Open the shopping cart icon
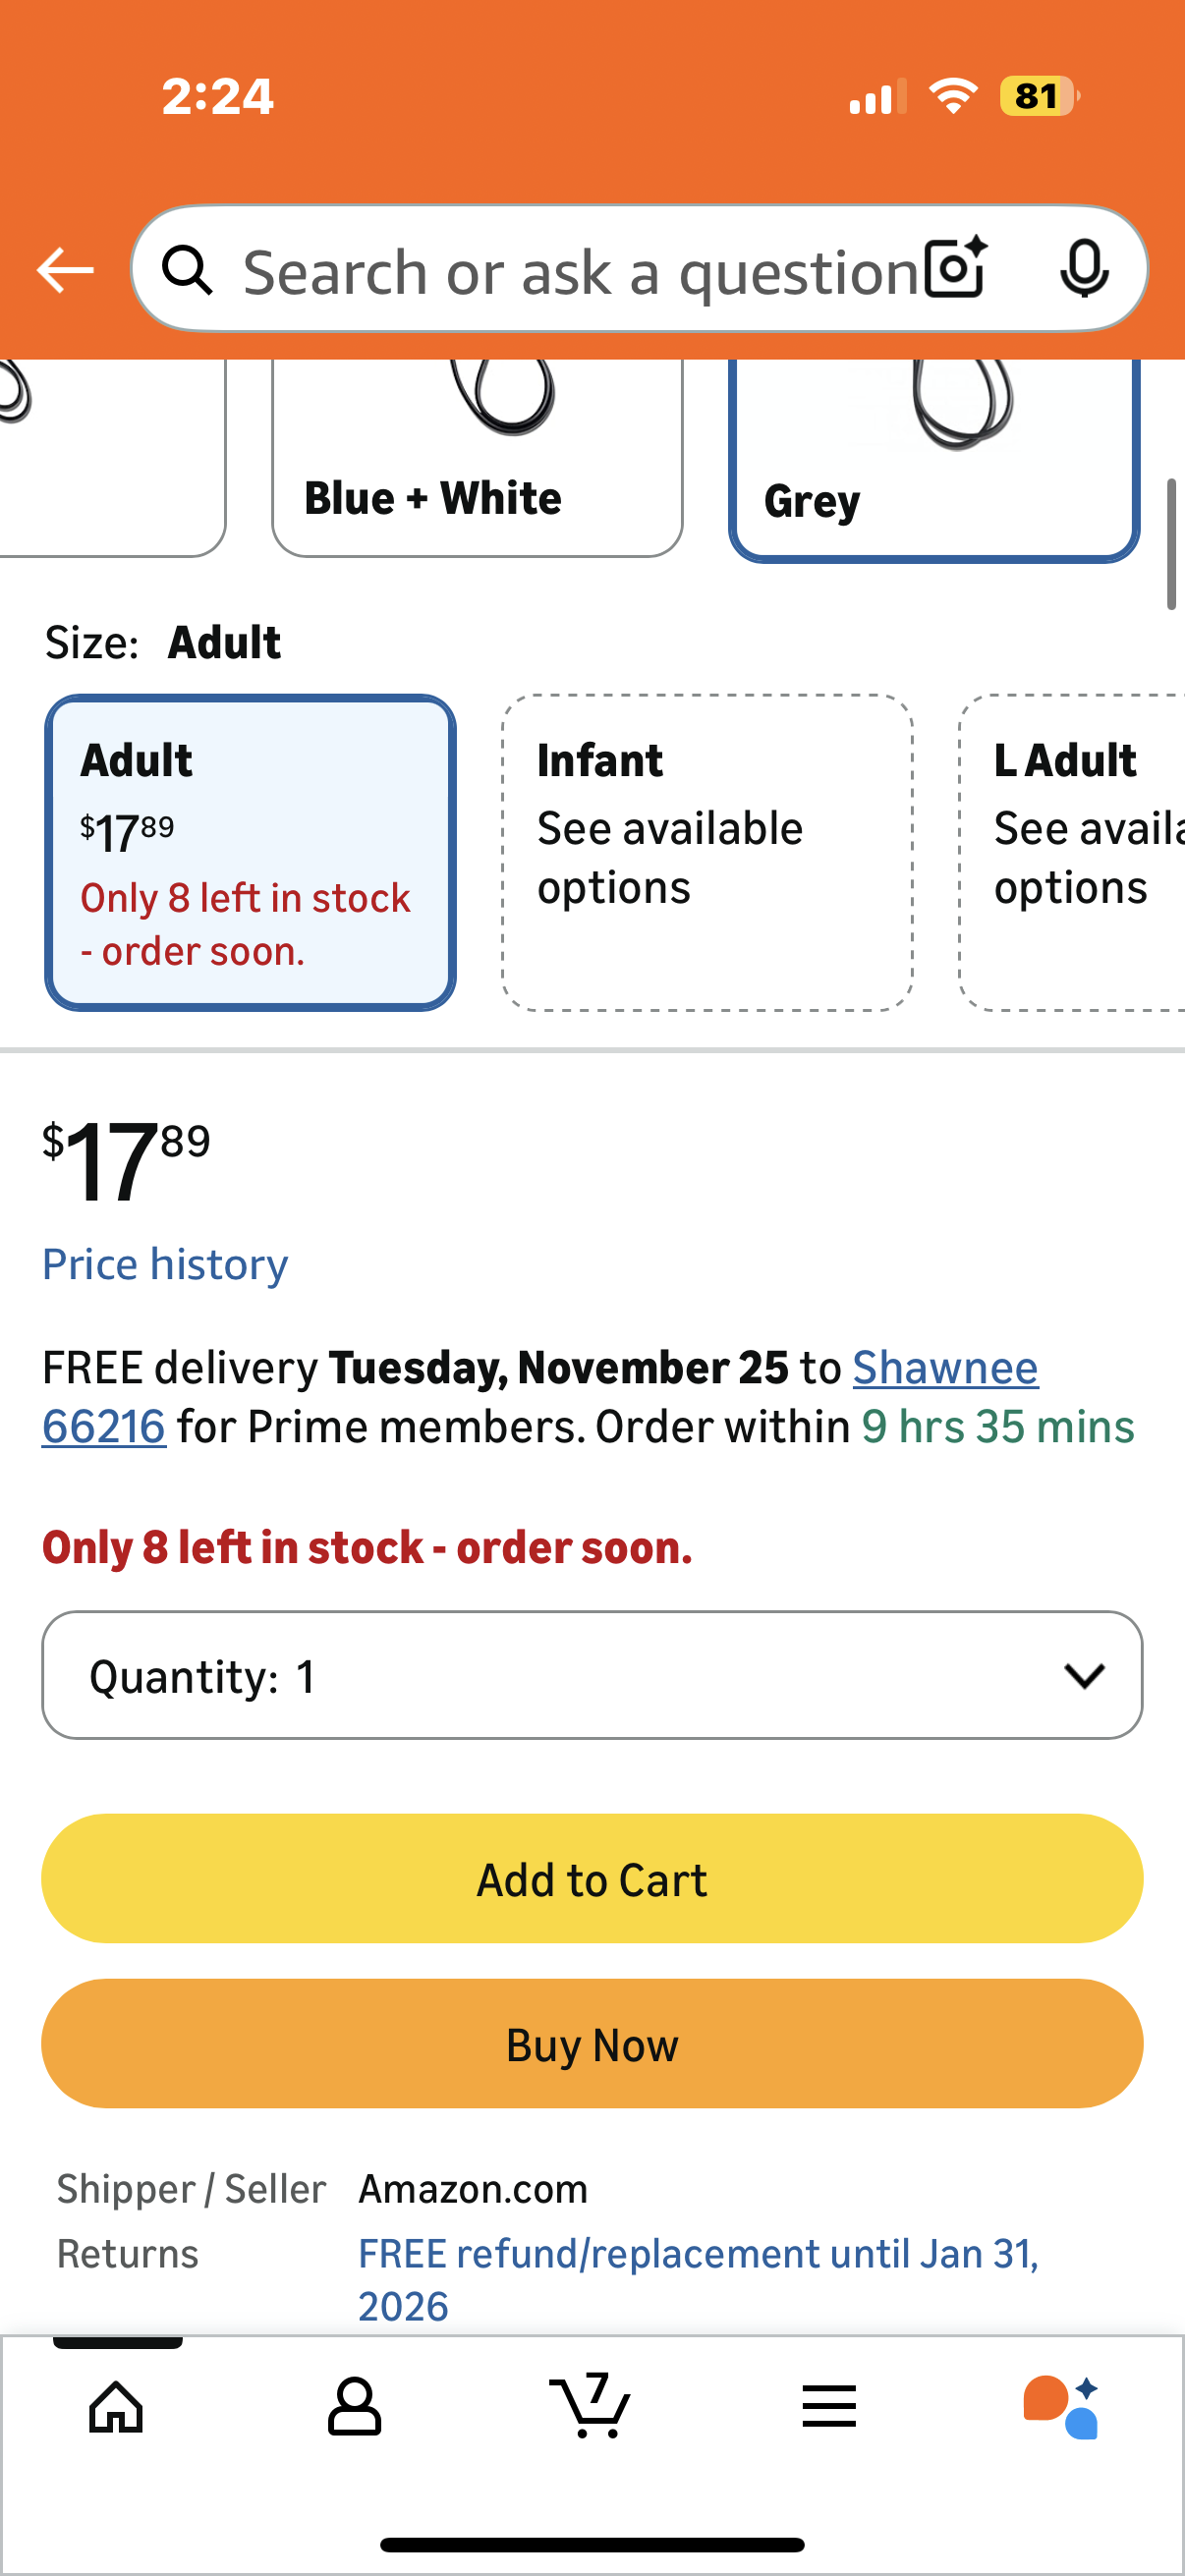 click(591, 2405)
